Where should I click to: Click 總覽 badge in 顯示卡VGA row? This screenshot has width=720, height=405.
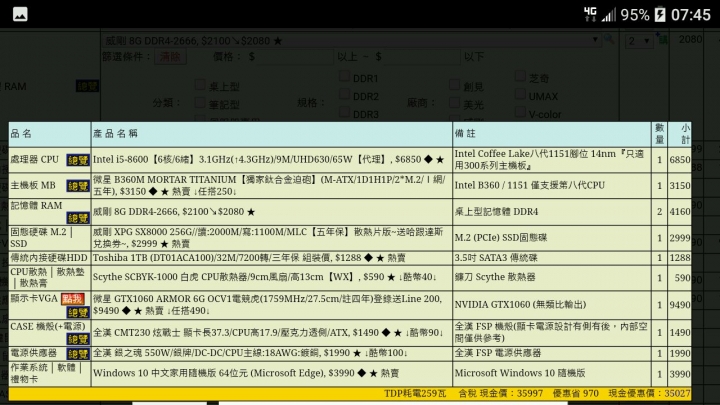78,313
